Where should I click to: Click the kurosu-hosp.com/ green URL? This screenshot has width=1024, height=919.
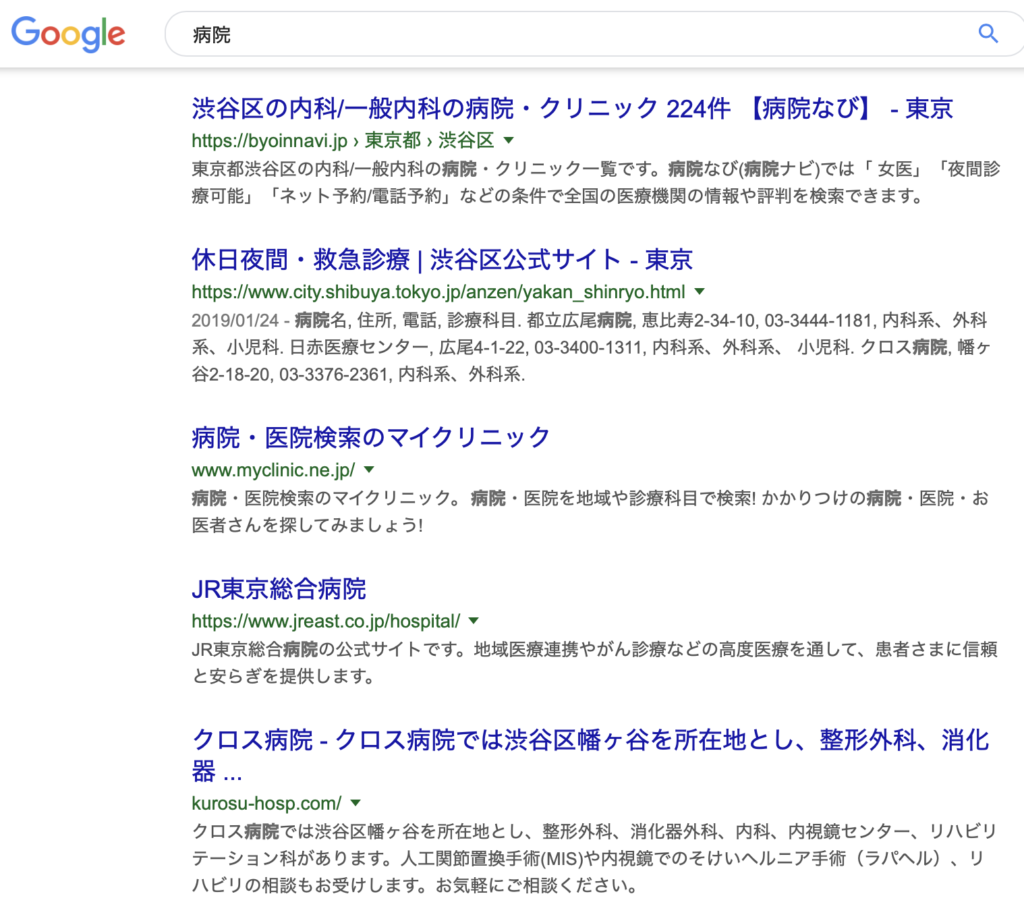click(266, 803)
